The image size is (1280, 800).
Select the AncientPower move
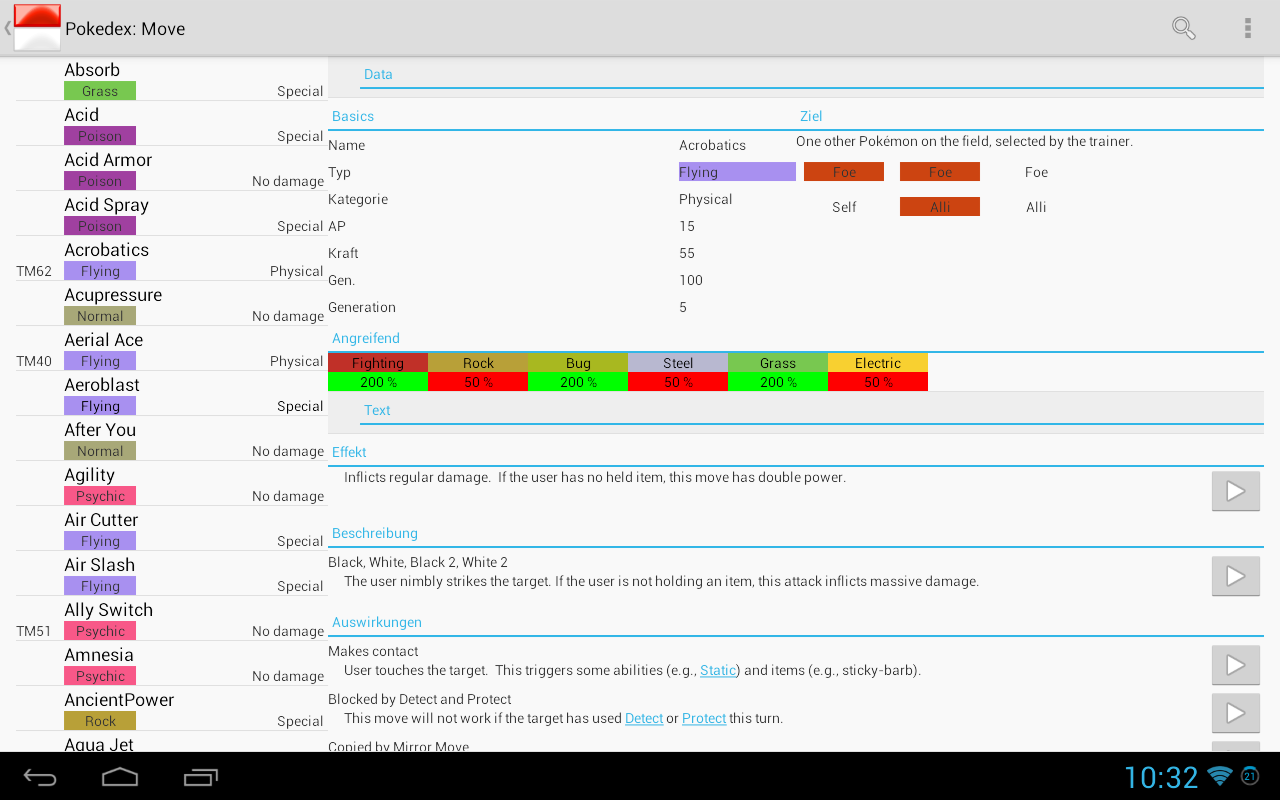tap(171, 710)
